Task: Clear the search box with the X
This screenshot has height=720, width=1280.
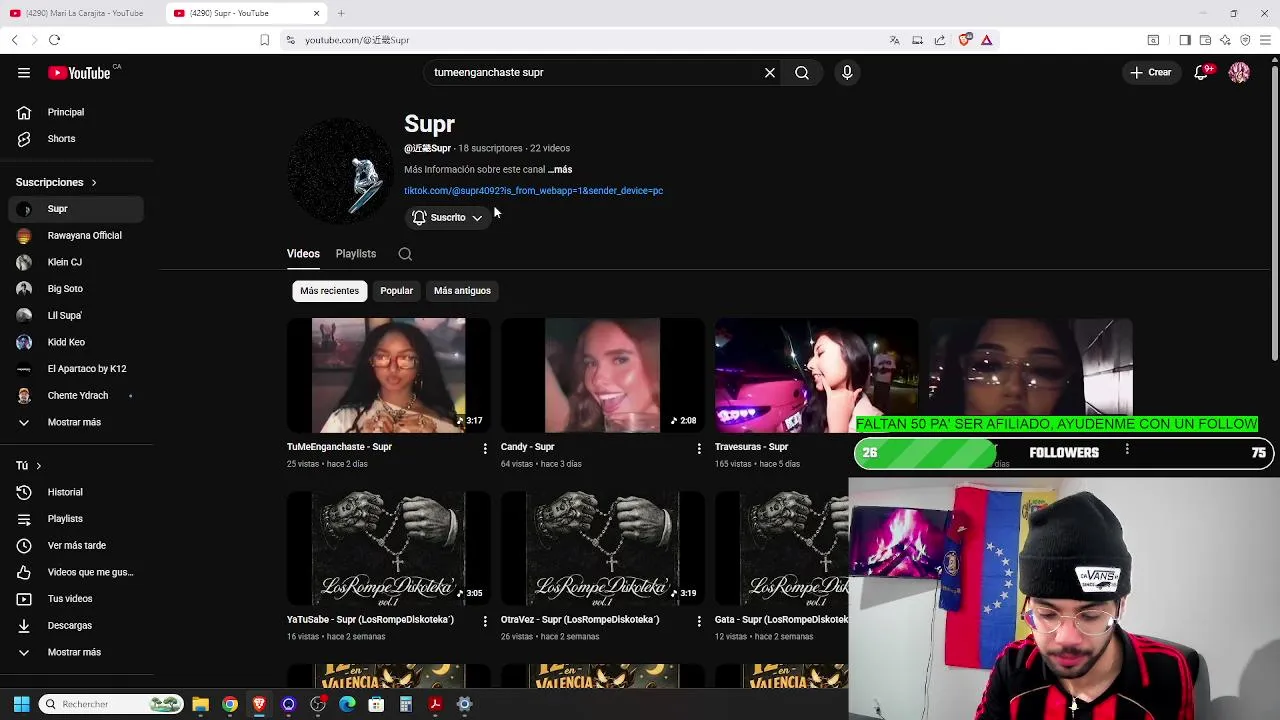Action: point(770,73)
